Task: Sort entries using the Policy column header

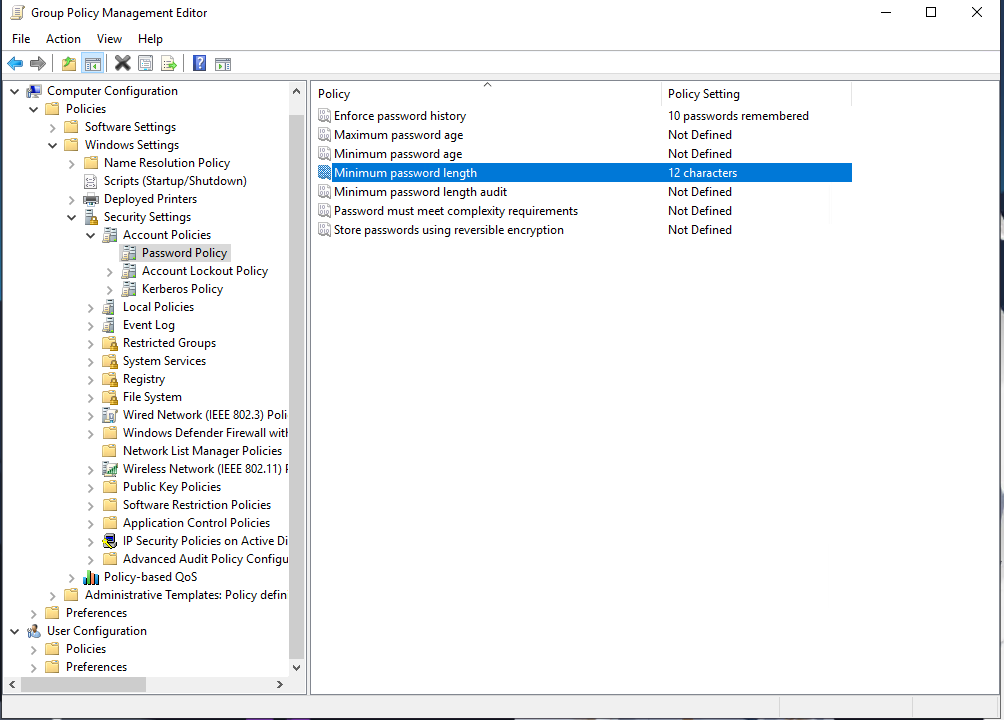Action: click(x=485, y=93)
